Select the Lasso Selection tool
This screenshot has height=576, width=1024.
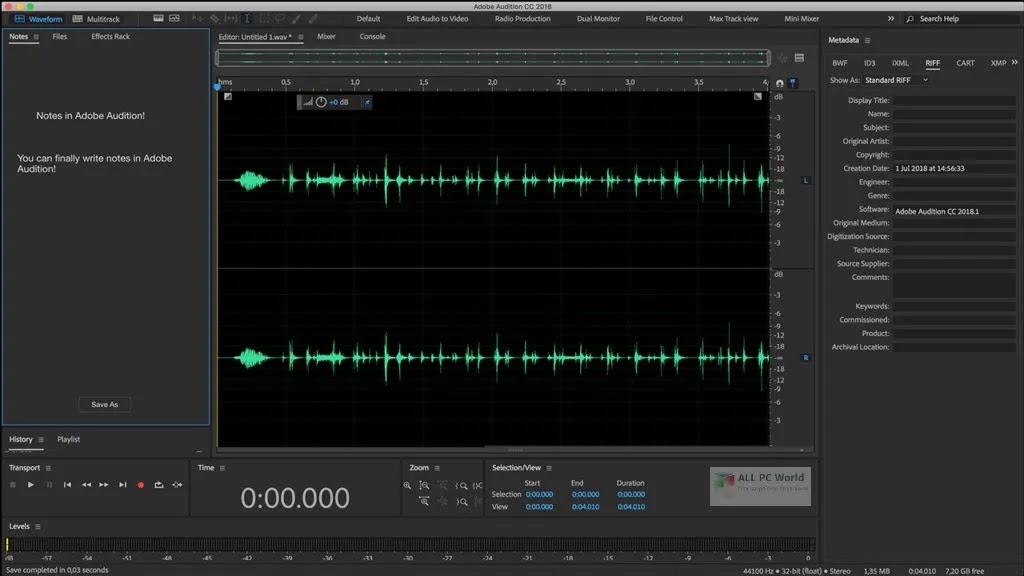click(281, 18)
